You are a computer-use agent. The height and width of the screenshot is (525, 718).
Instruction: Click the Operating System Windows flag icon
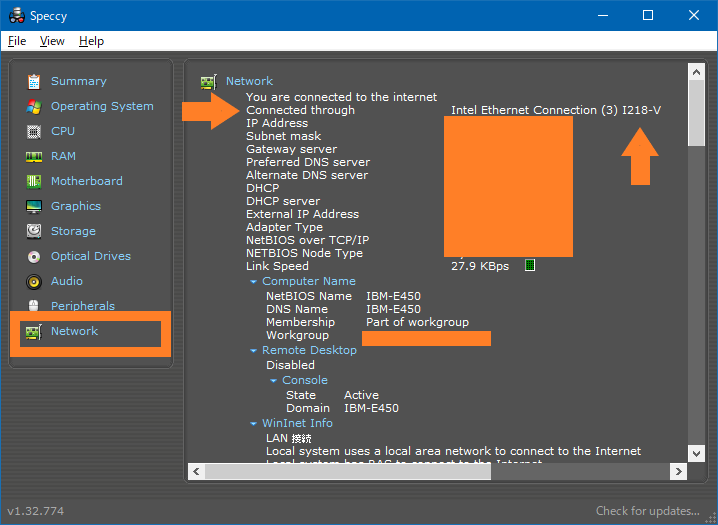34,106
